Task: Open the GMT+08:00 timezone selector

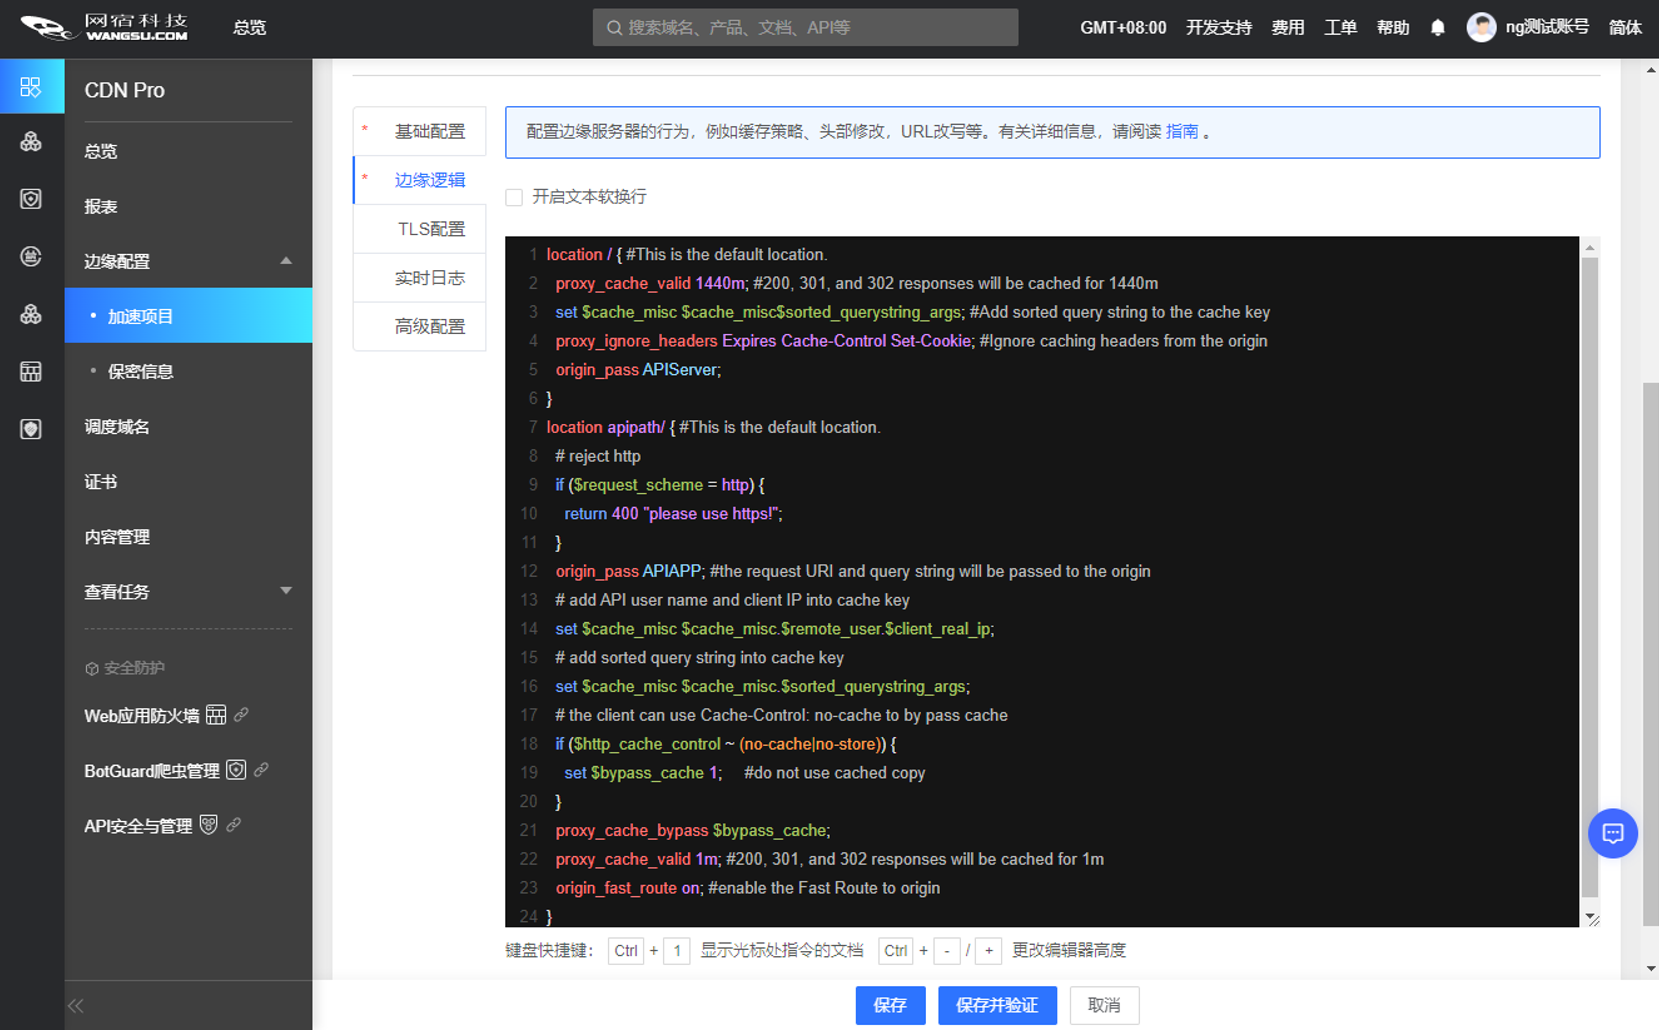Action: pyautogui.click(x=1123, y=27)
